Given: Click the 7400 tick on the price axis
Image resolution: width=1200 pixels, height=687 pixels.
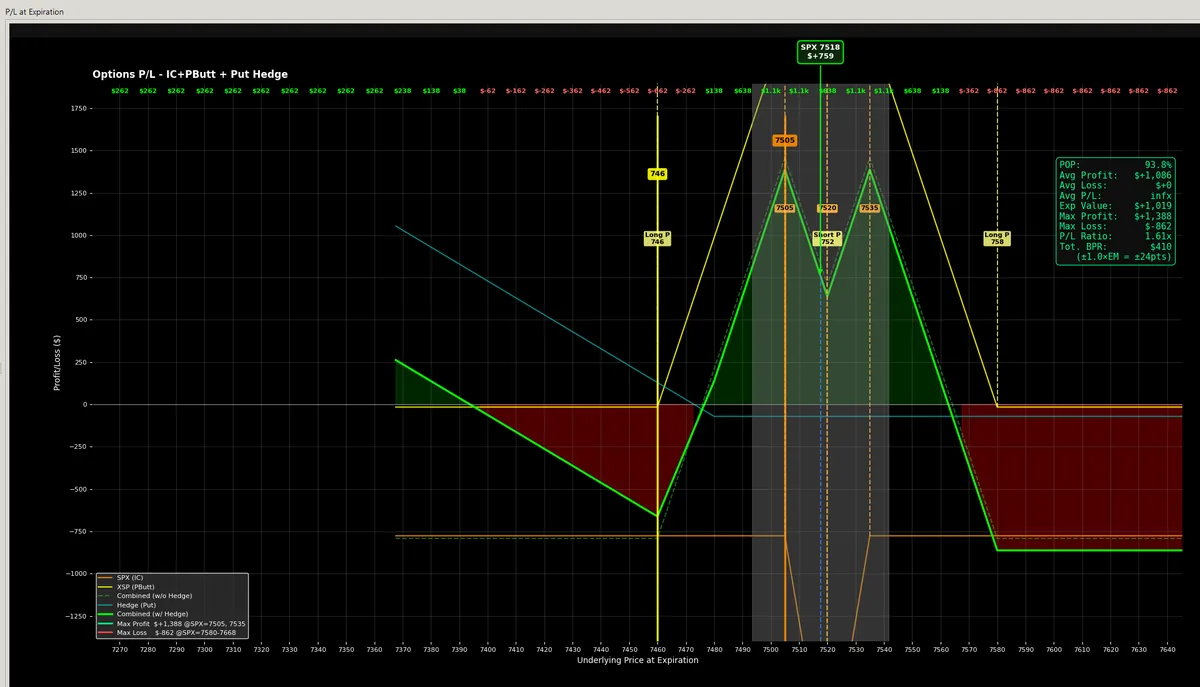Looking at the screenshot, I should (x=487, y=649).
